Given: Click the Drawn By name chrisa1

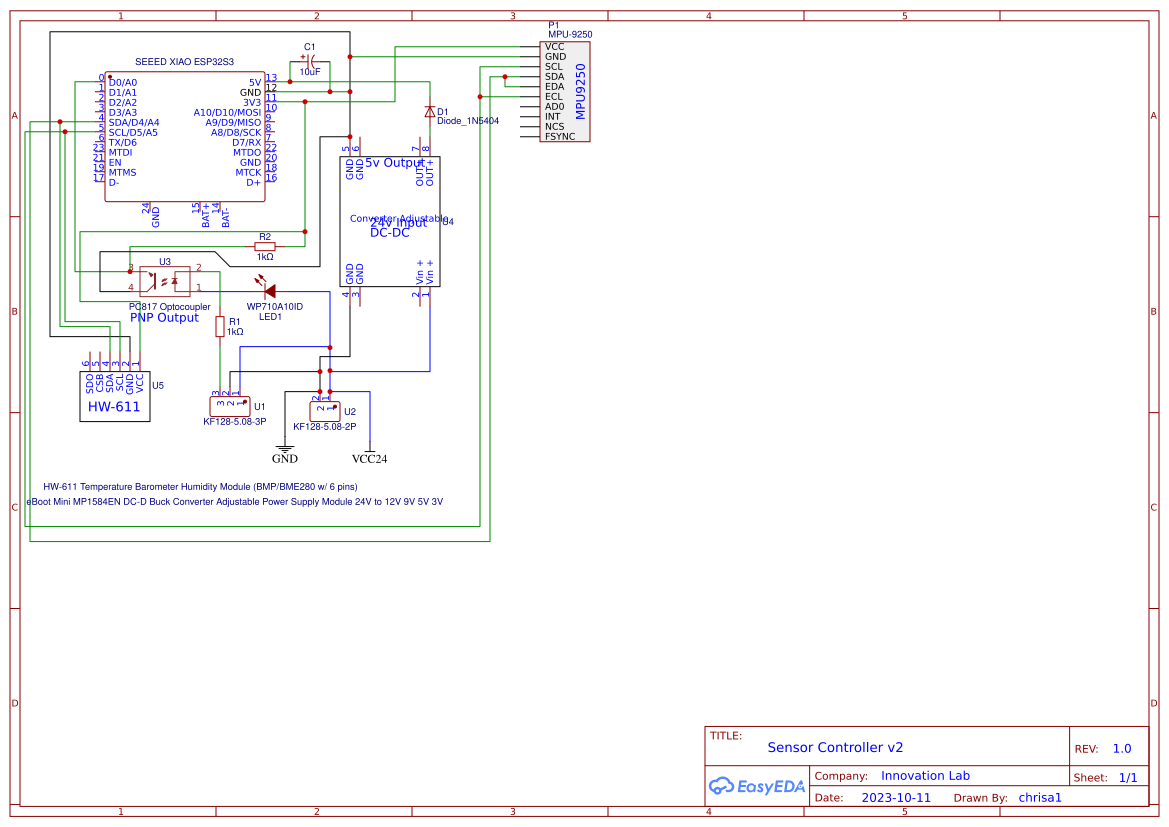Looking at the screenshot, I should click(x=1039, y=797).
